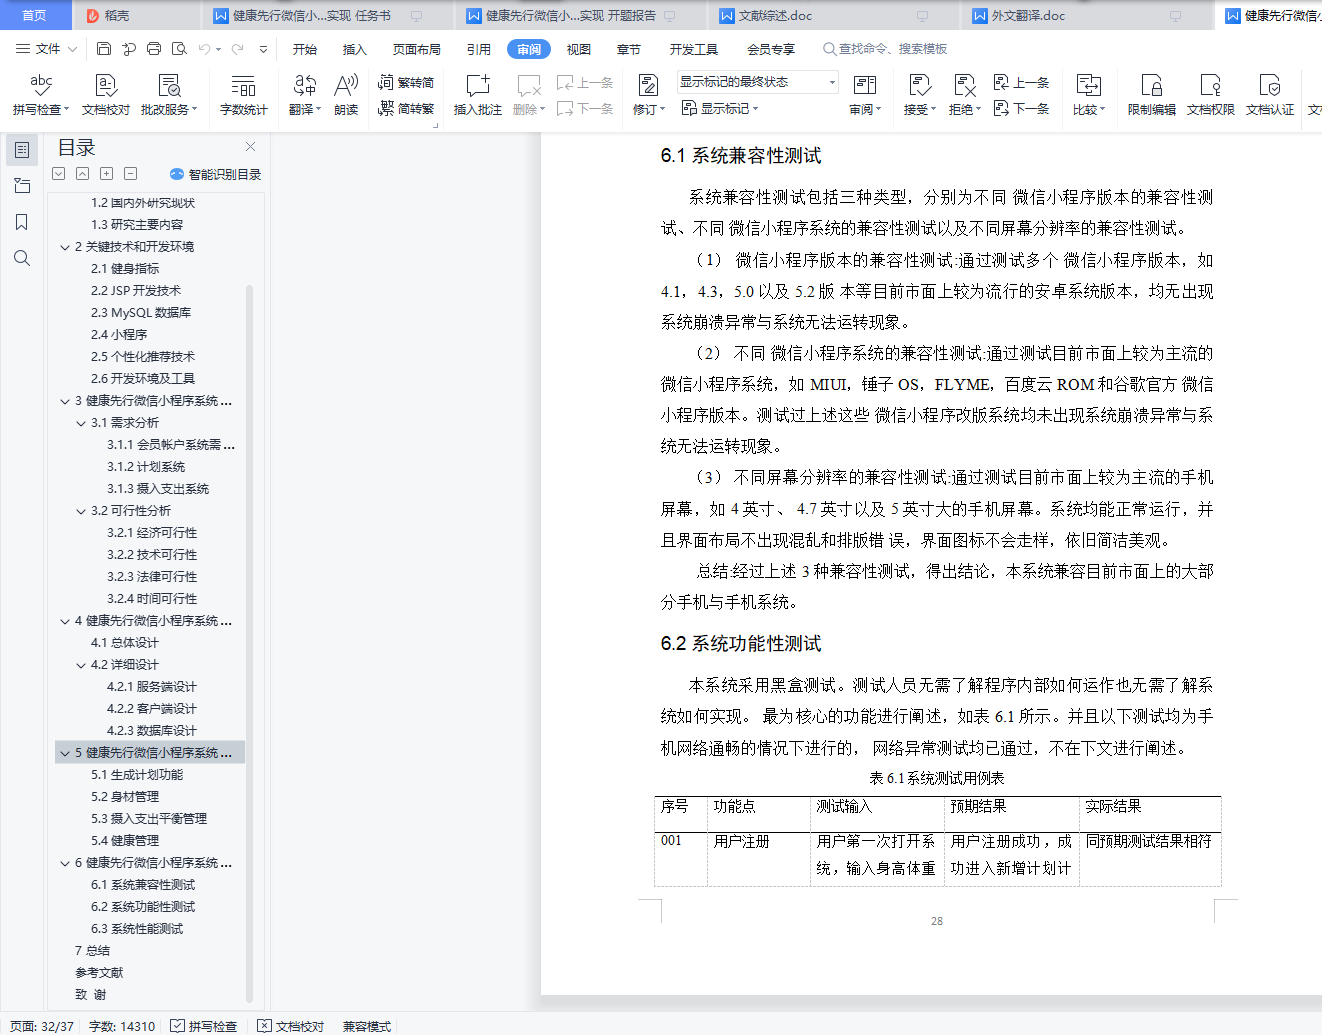Image resolution: width=1322 pixels, height=1035 pixels.
Task: Open 文档认证 document certification
Action: [x=1270, y=95]
